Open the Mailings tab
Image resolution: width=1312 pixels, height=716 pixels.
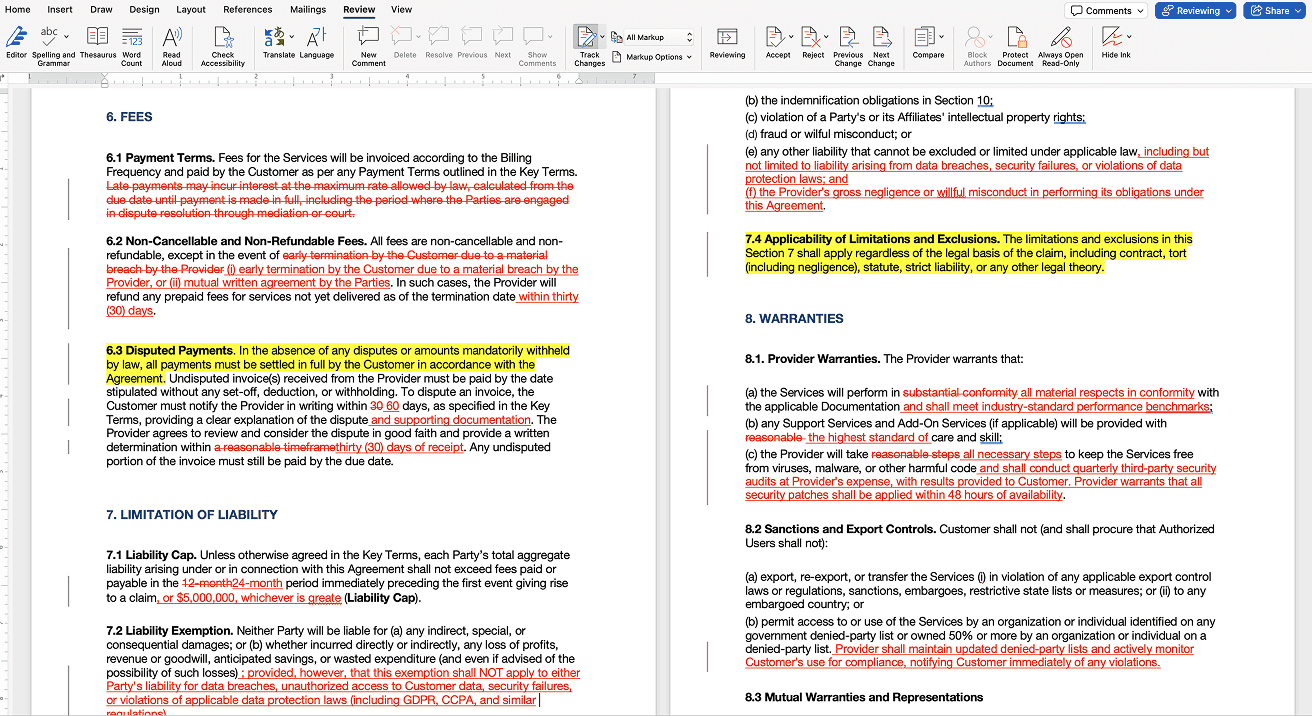click(x=307, y=10)
